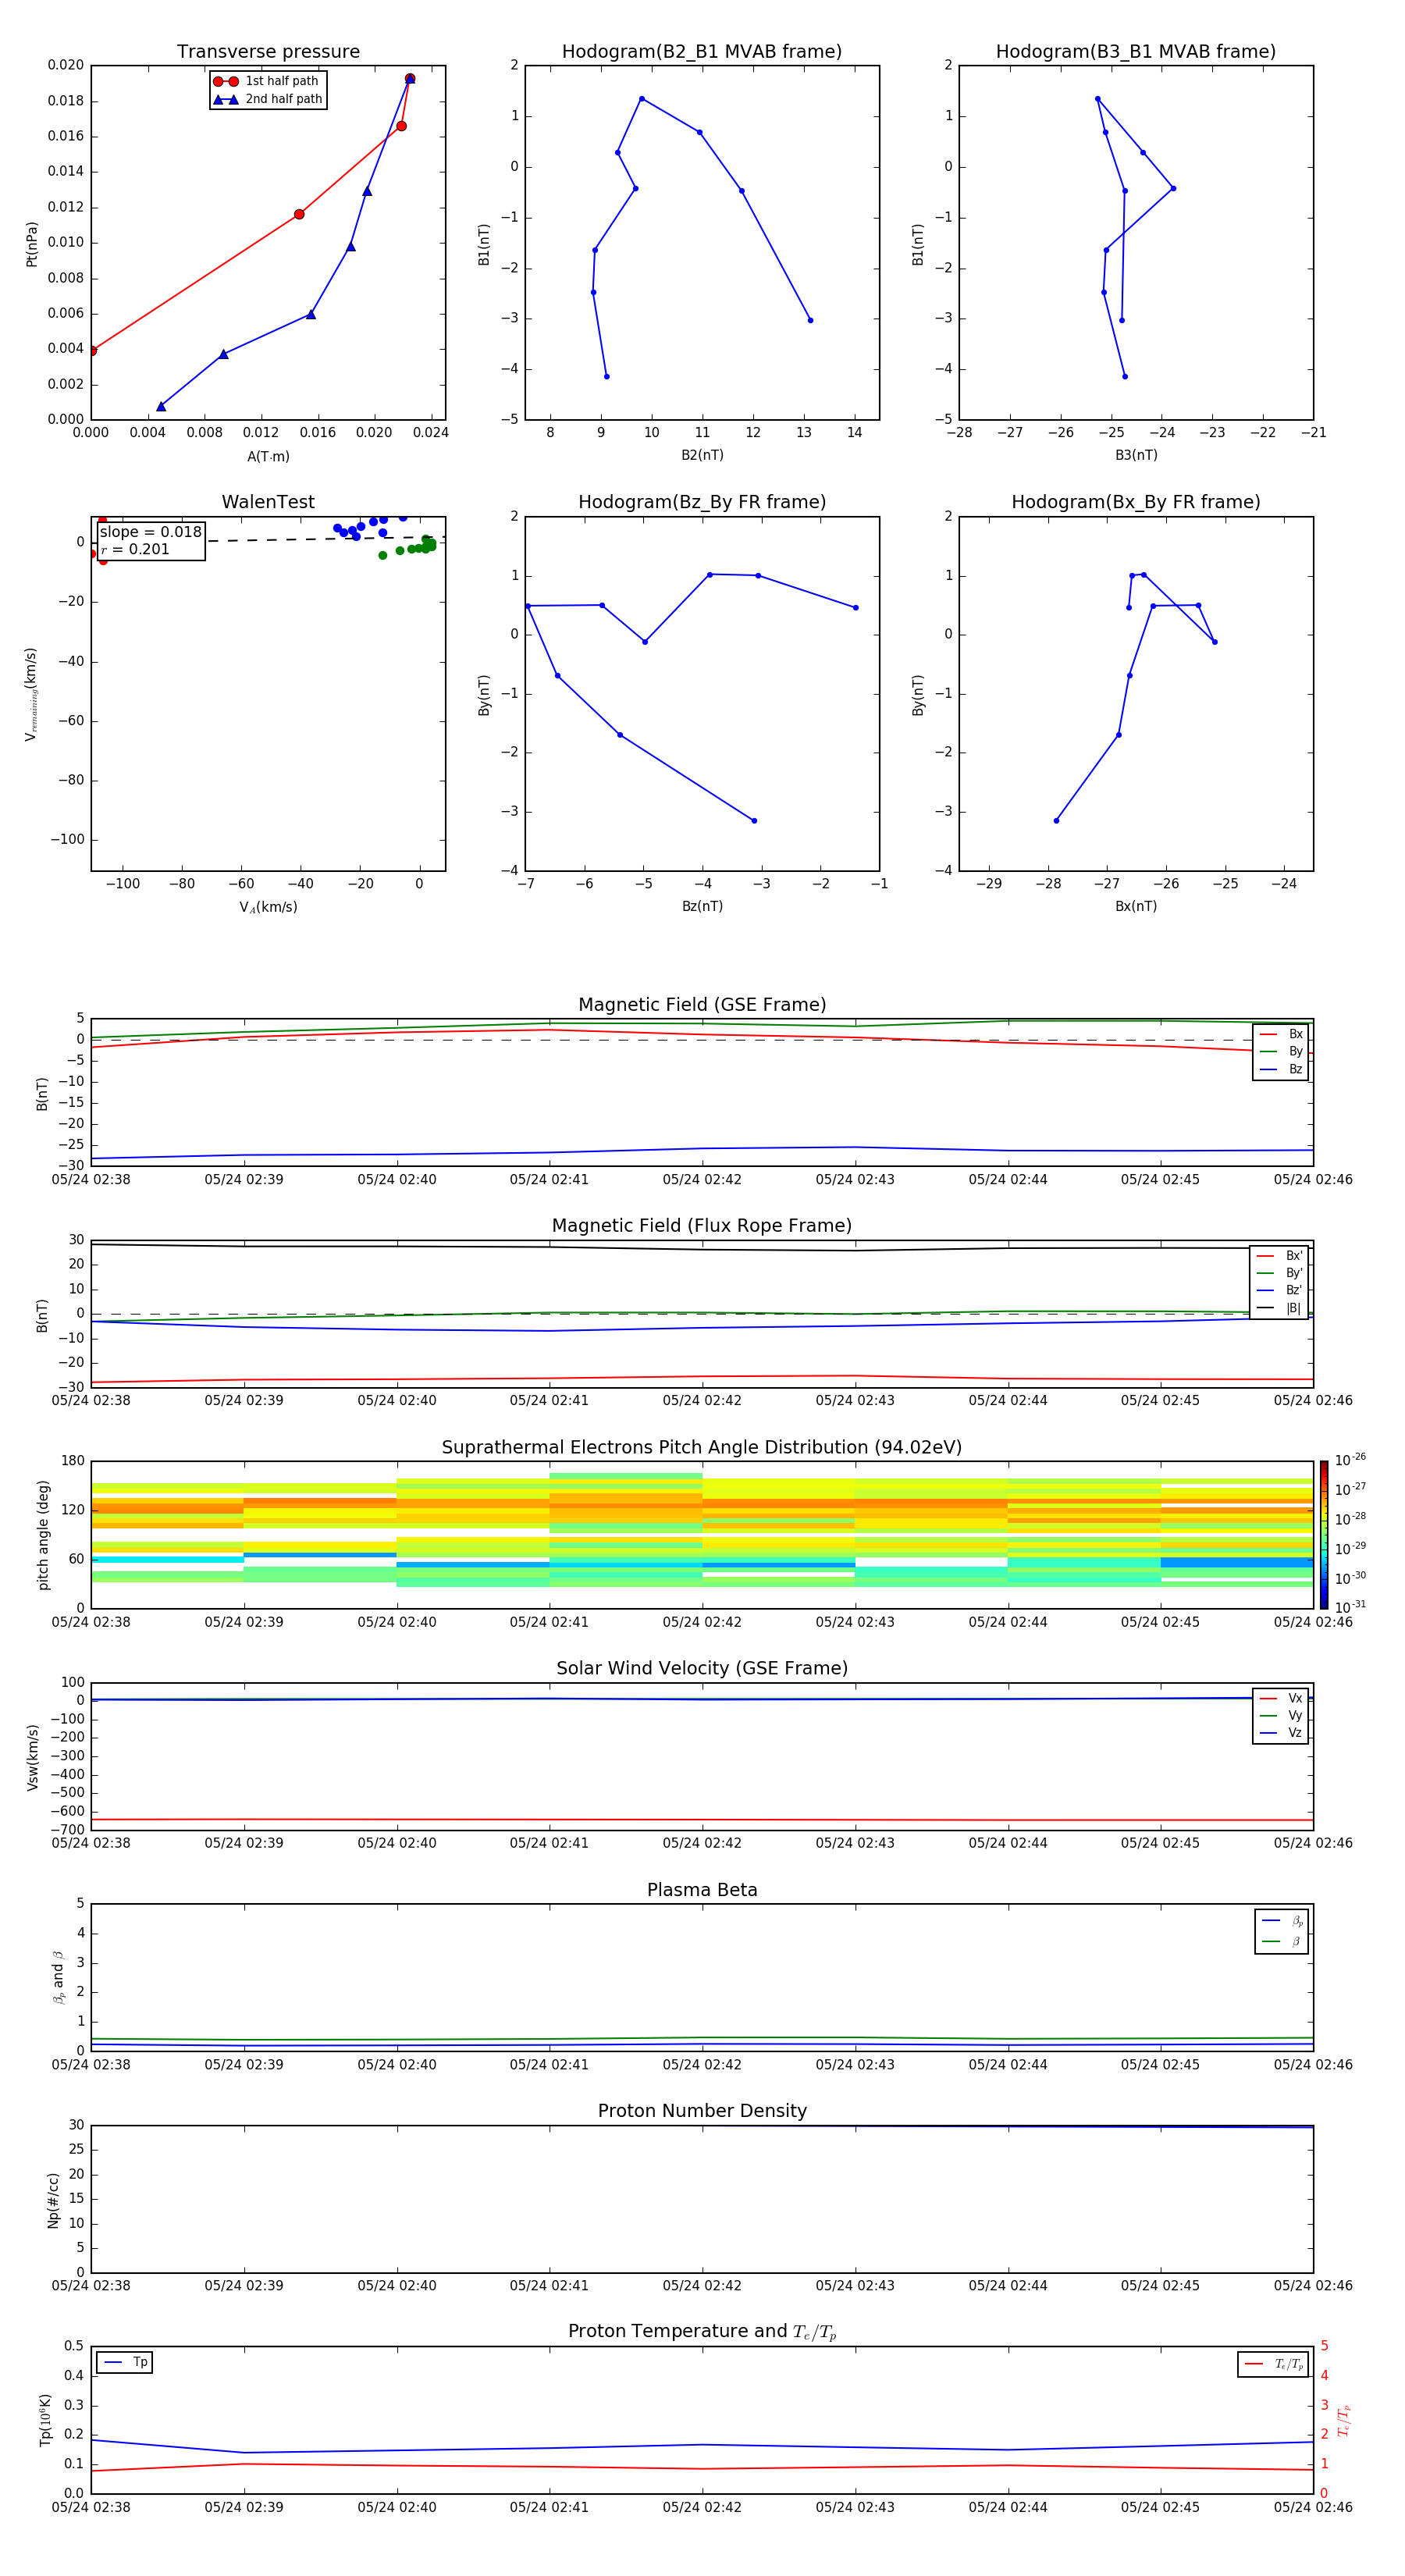Click the "Plasma Beta" plot title
This screenshot has width=1405, height=2576.
[702, 1890]
